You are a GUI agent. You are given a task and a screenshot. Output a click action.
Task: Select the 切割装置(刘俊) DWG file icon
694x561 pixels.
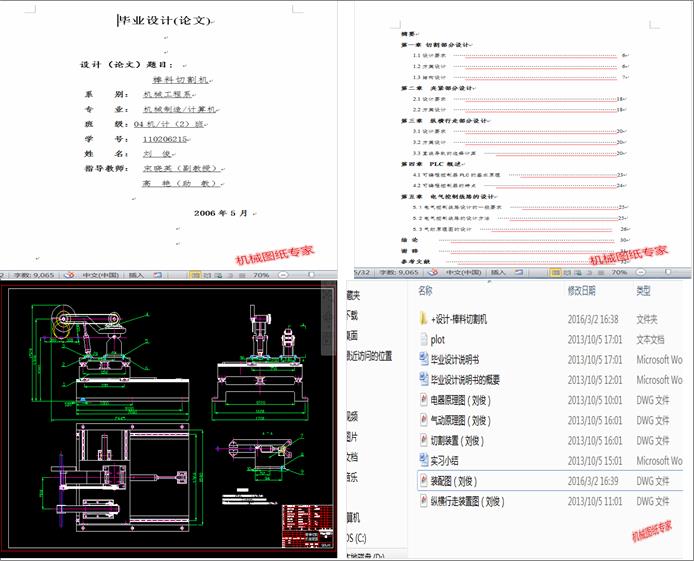pyautogui.click(x=424, y=440)
